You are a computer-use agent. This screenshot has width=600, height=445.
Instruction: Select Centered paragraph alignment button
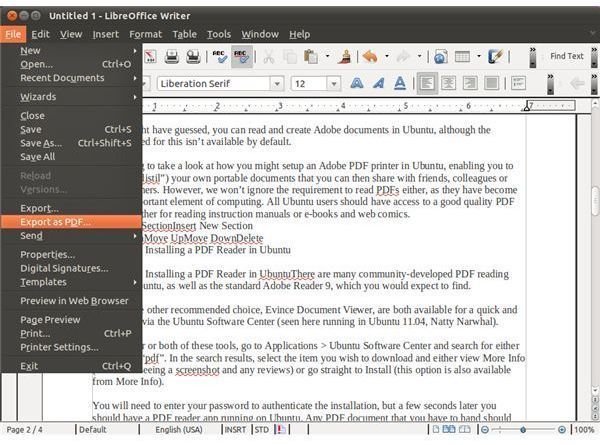coord(448,83)
